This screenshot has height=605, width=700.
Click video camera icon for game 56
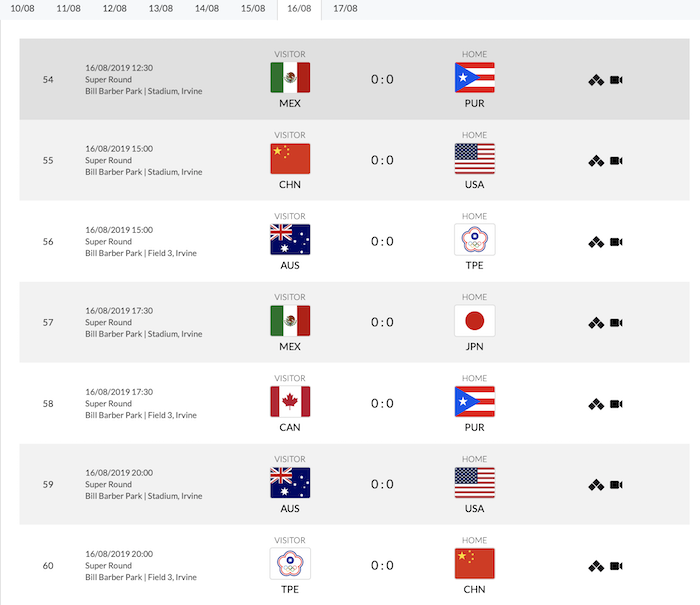tap(616, 242)
